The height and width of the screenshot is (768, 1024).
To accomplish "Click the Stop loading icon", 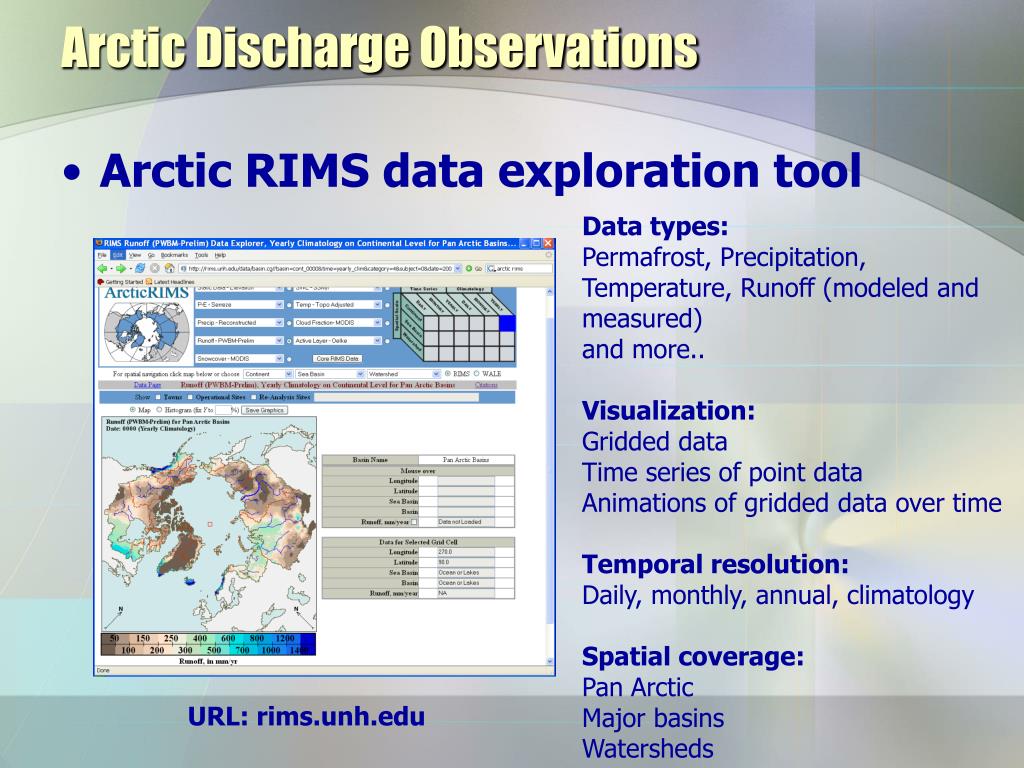I will click(155, 268).
